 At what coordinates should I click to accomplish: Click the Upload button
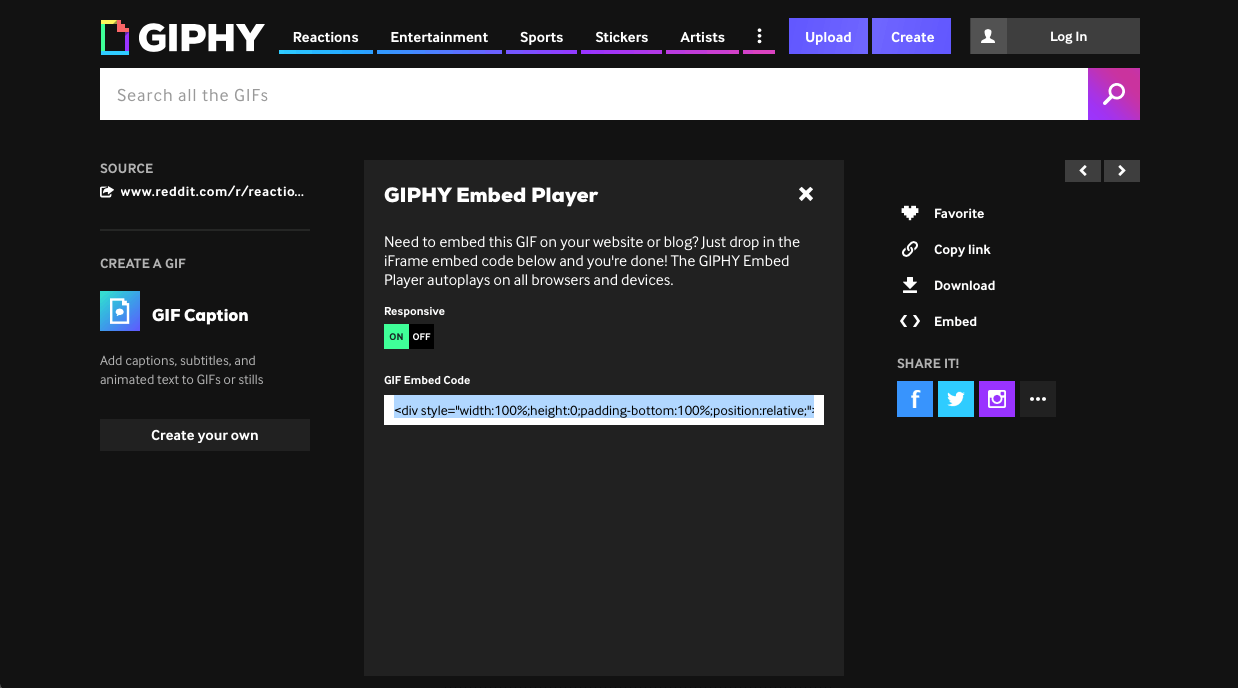828,36
